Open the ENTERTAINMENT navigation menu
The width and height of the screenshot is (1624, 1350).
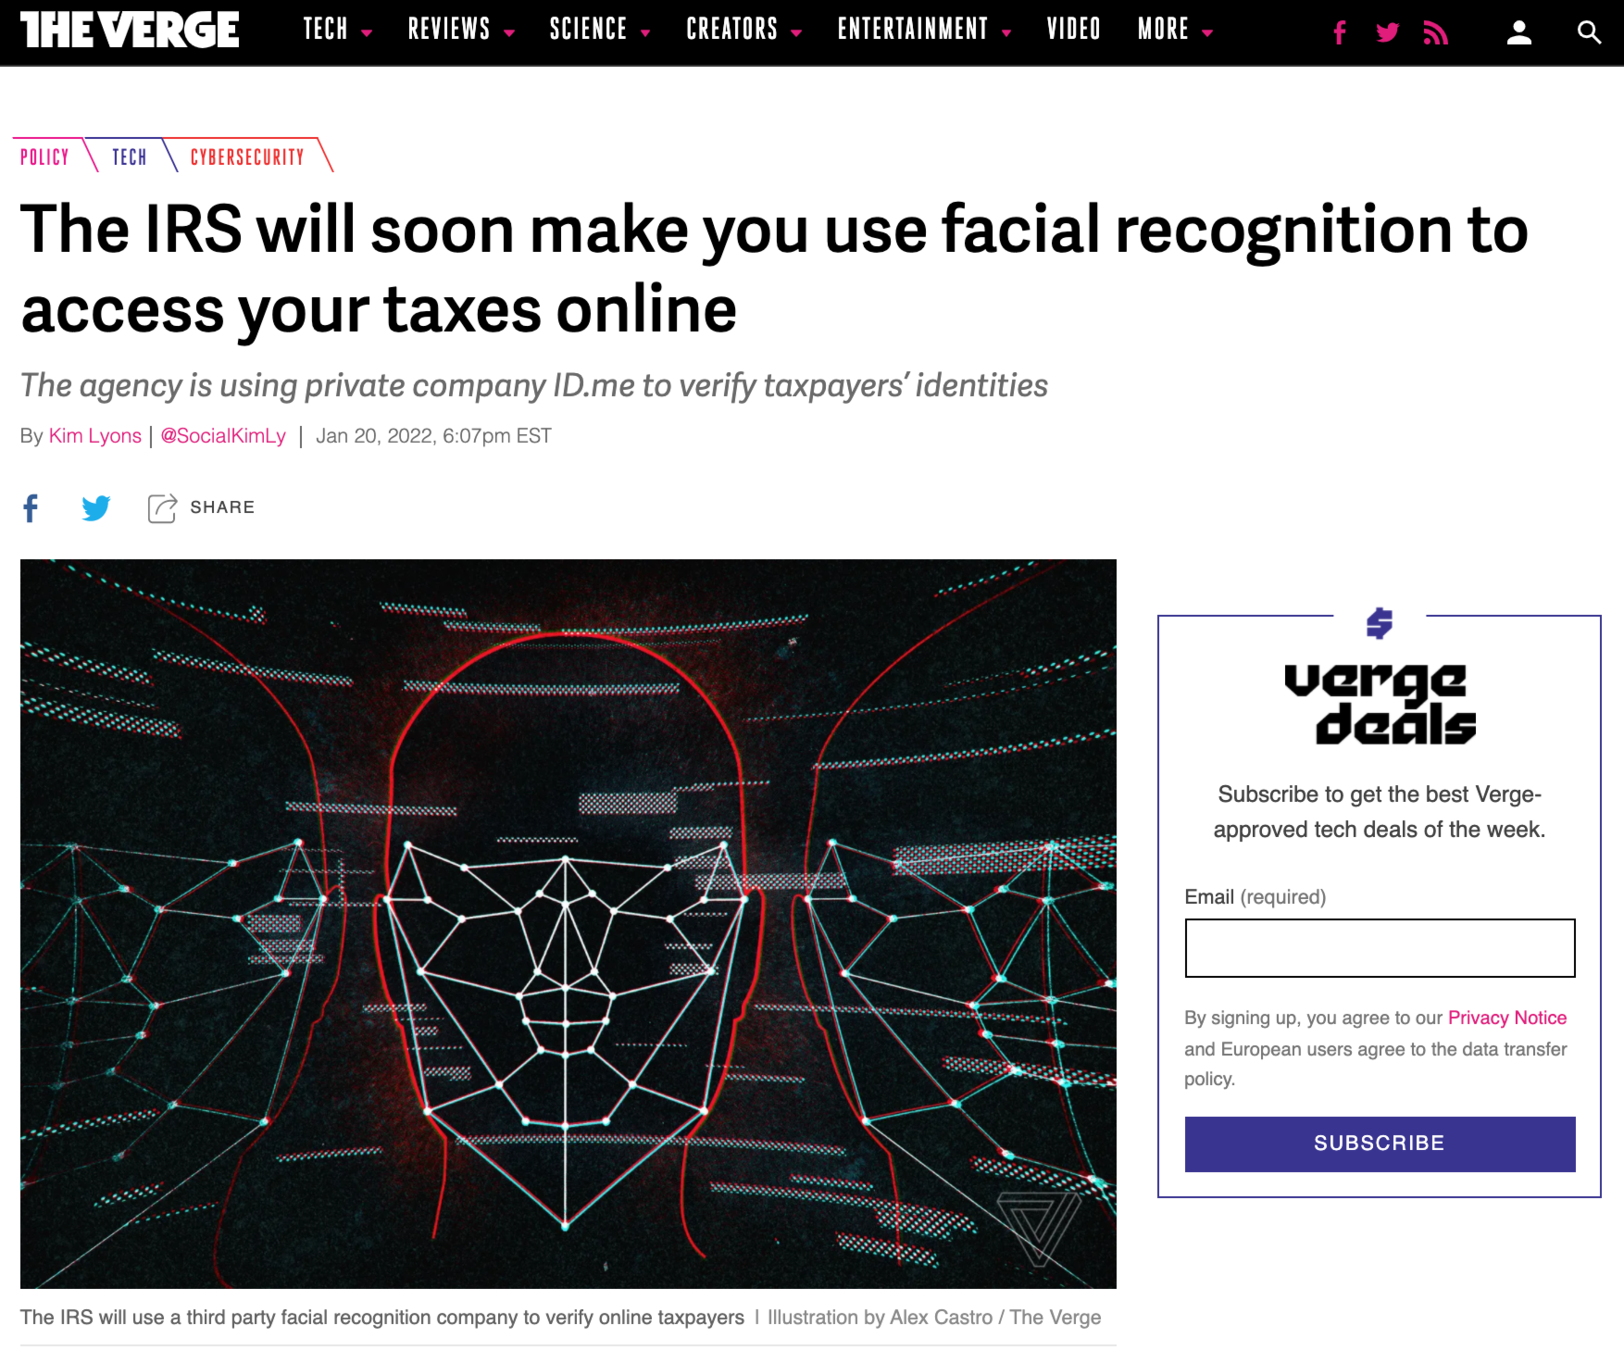(913, 30)
